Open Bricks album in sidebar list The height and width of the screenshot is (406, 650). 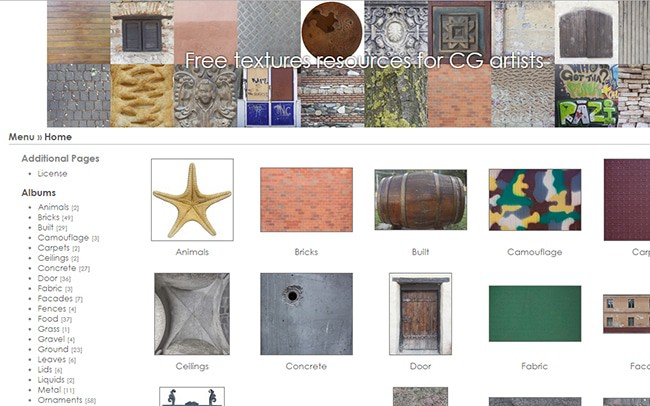pos(49,217)
